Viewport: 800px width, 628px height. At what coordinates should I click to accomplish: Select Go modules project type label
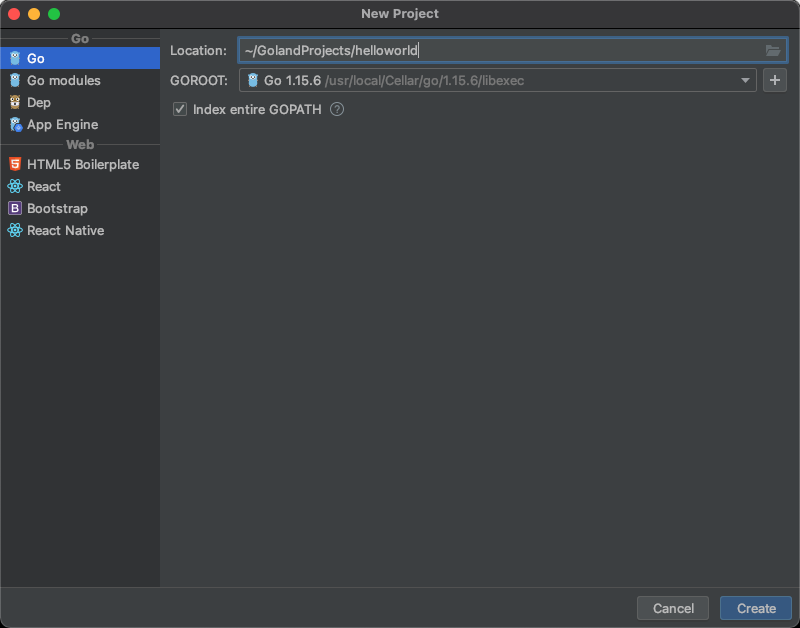coord(64,80)
